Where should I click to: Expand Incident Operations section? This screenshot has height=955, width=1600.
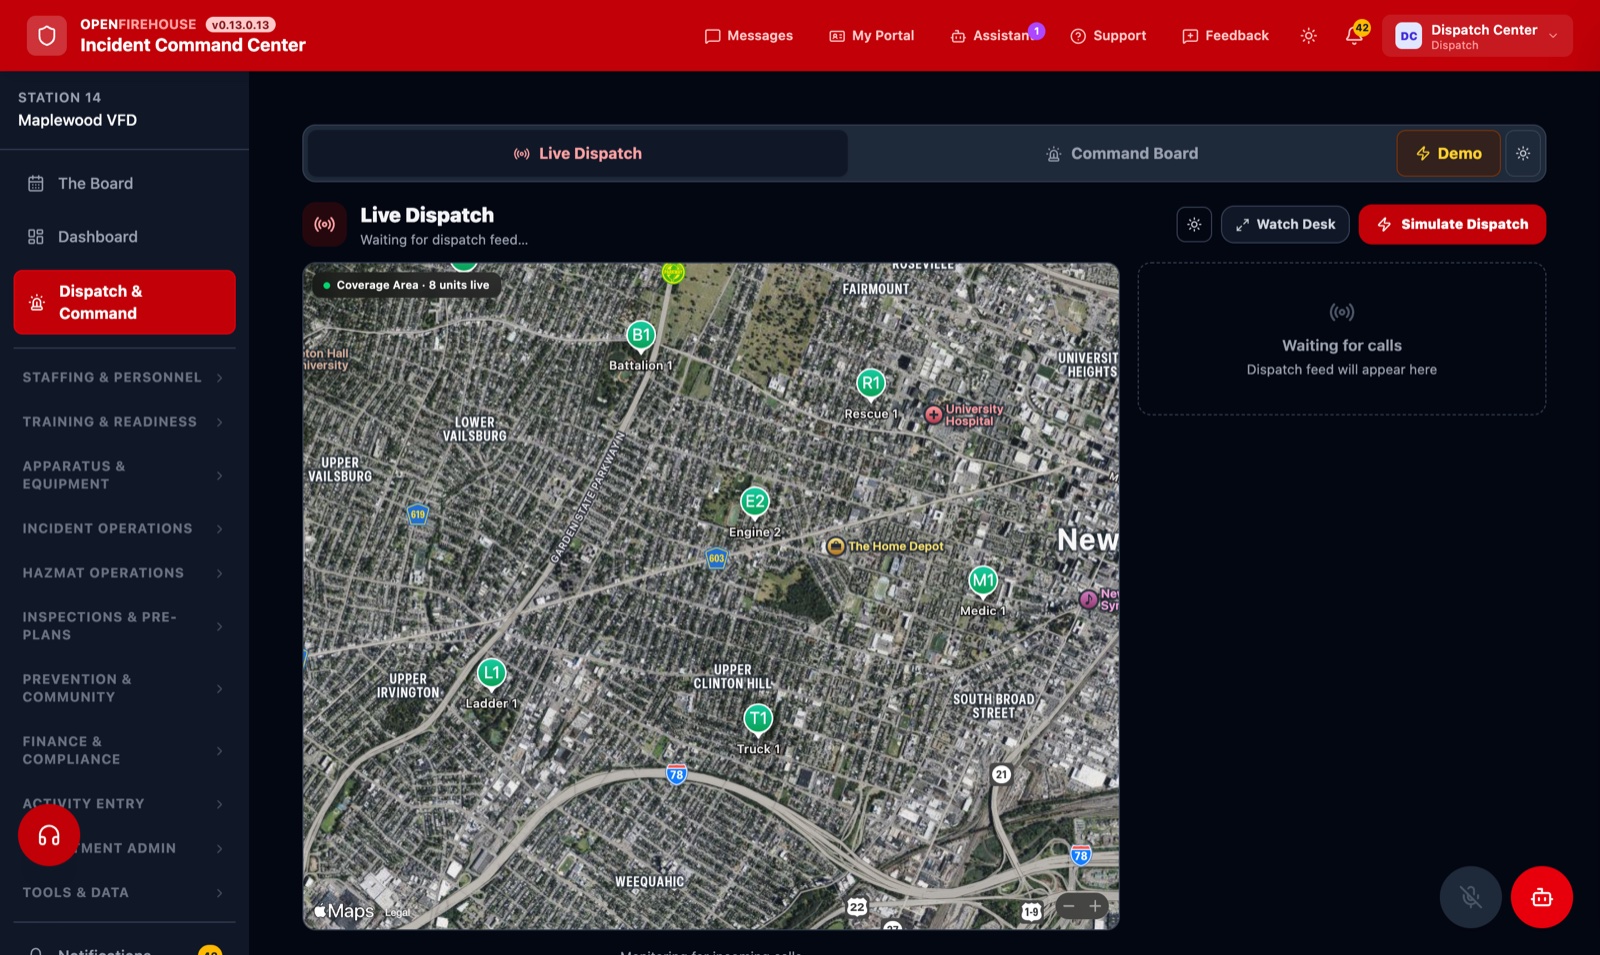(124, 529)
